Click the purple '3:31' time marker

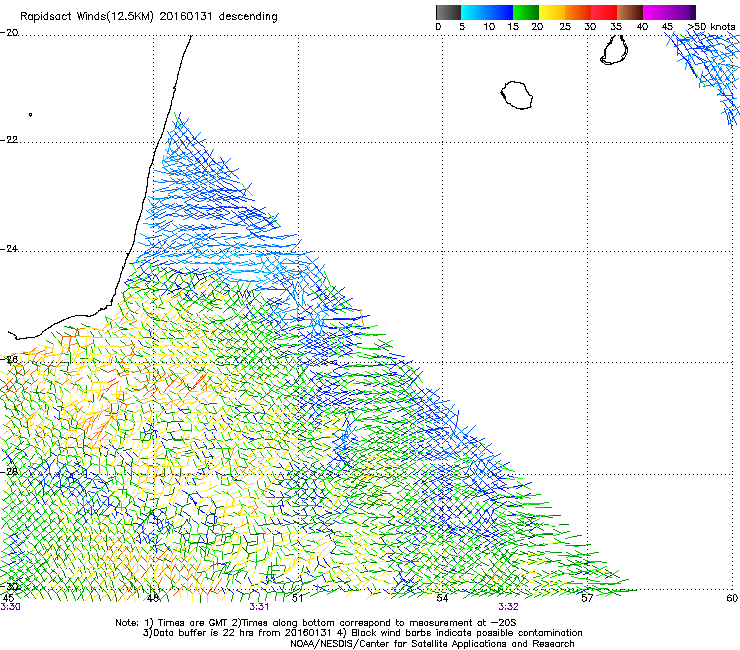click(259, 607)
